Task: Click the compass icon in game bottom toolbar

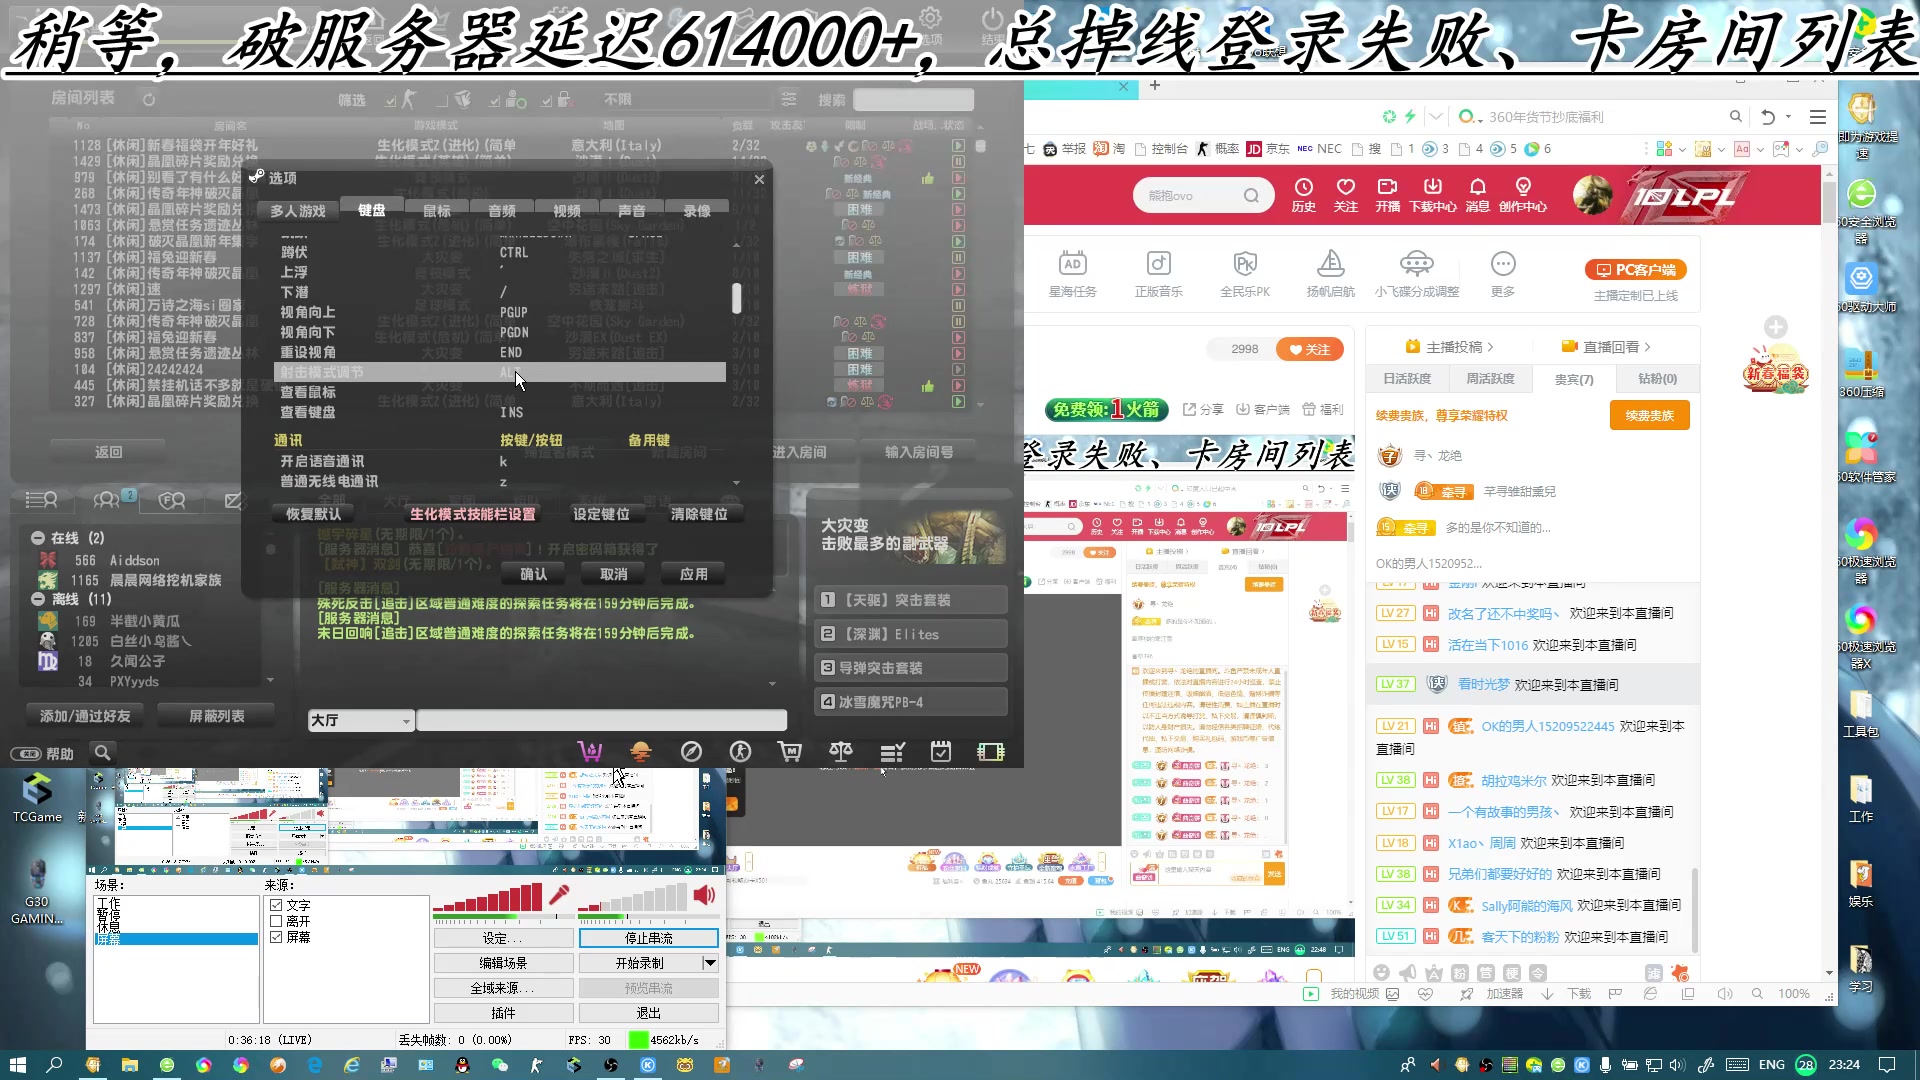Action: pyautogui.click(x=691, y=751)
